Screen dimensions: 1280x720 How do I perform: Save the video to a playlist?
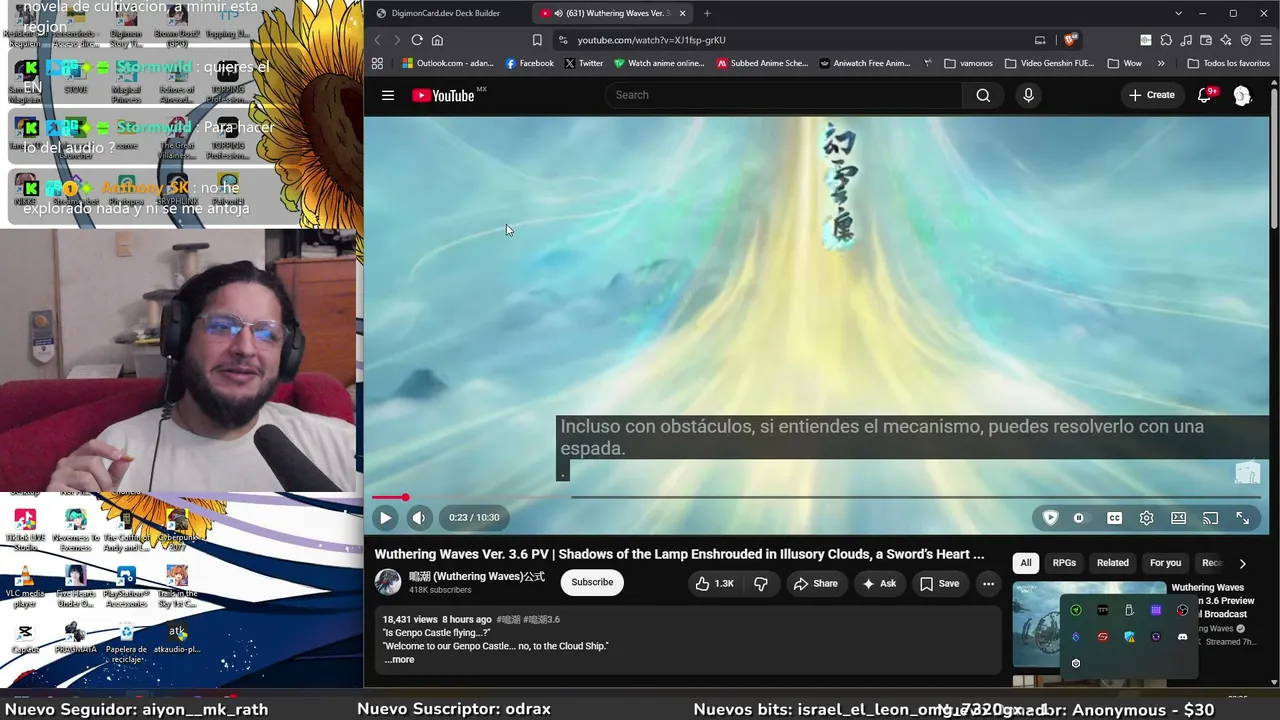coord(939,584)
